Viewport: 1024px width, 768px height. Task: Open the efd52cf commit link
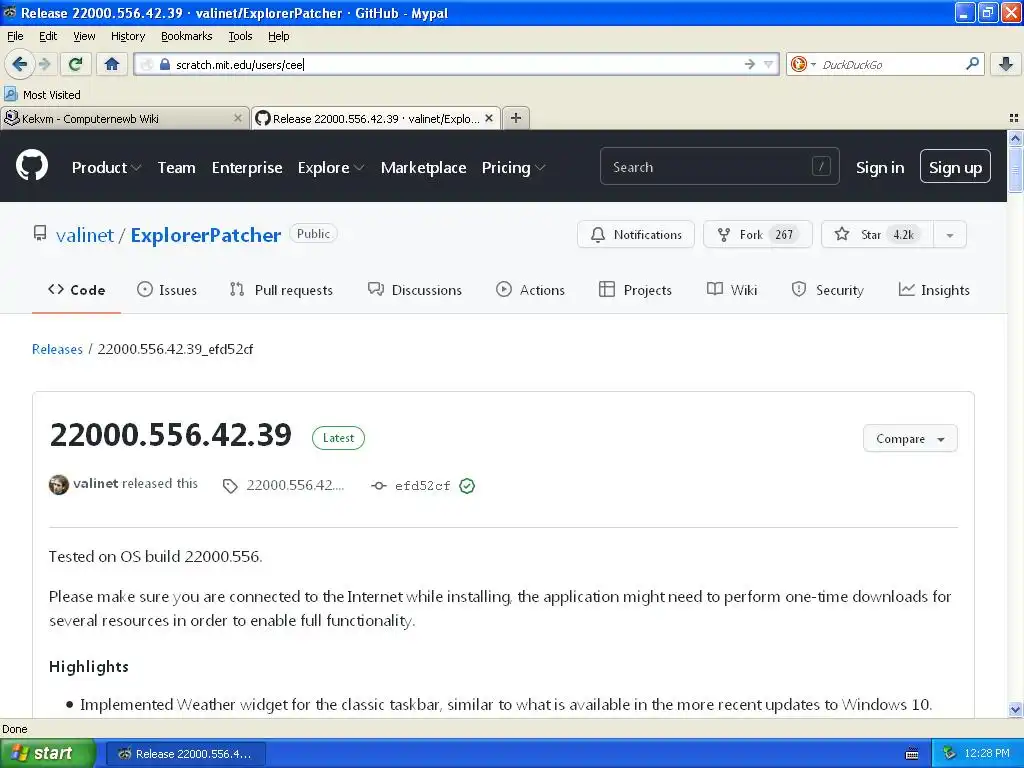pyautogui.click(x=423, y=486)
